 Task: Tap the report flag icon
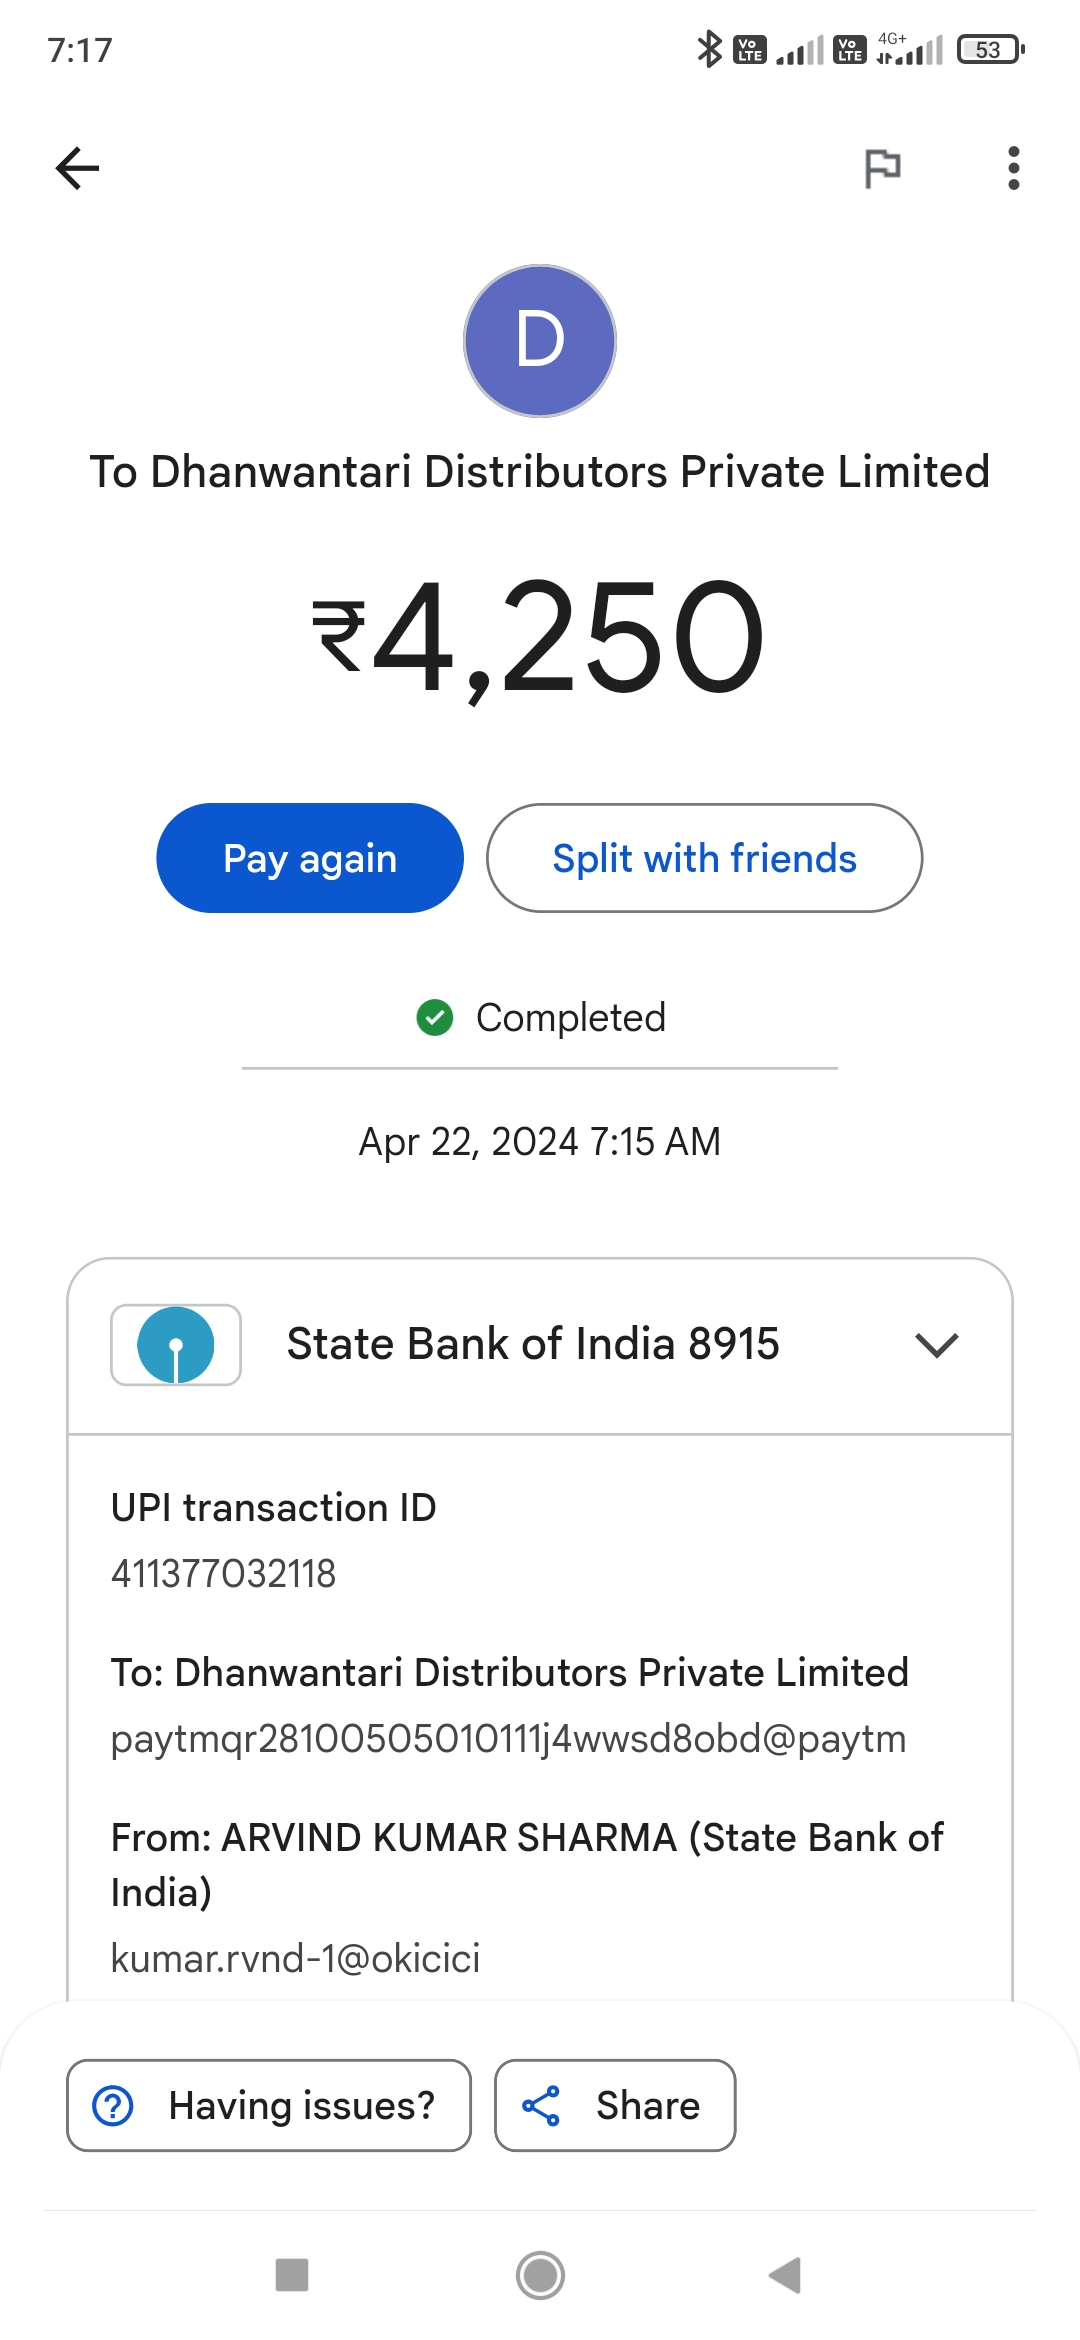pyautogui.click(x=882, y=168)
